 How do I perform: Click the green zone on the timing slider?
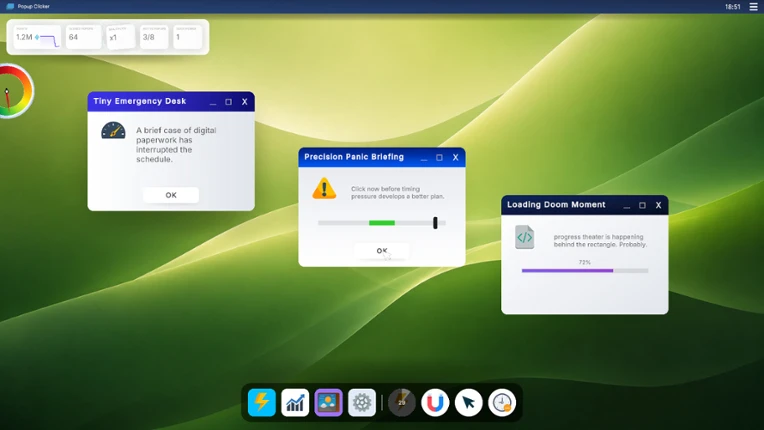click(382, 223)
